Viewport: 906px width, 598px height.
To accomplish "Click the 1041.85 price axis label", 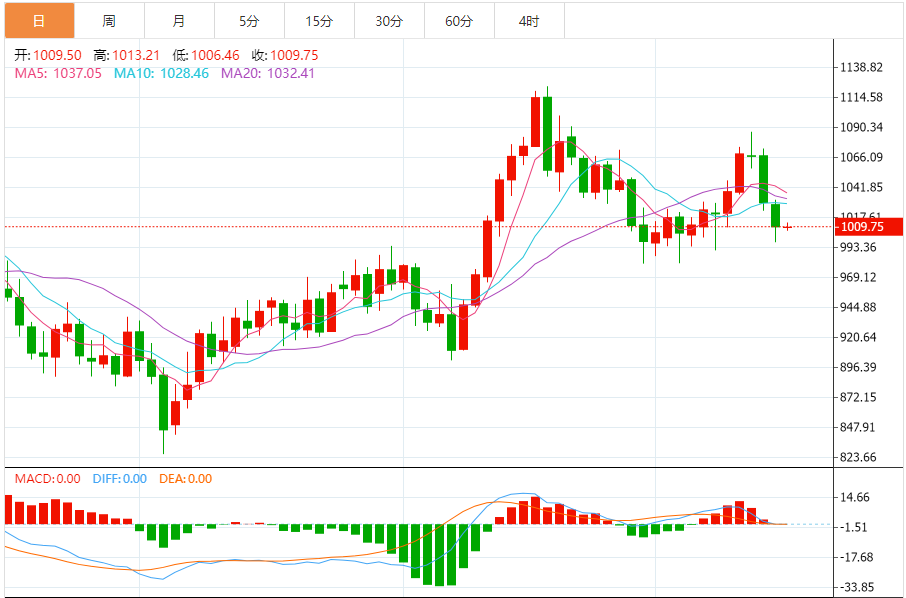I will click(x=862, y=188).
